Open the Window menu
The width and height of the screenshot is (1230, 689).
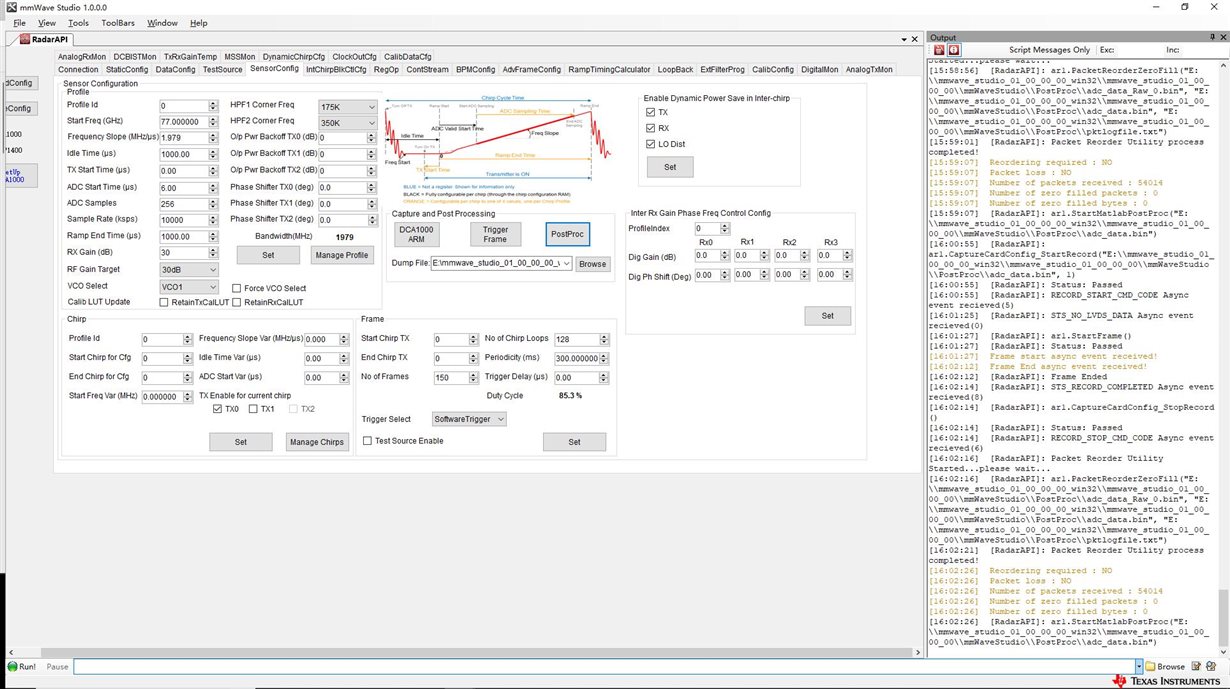pyautogui.click(x=162, y=22)
